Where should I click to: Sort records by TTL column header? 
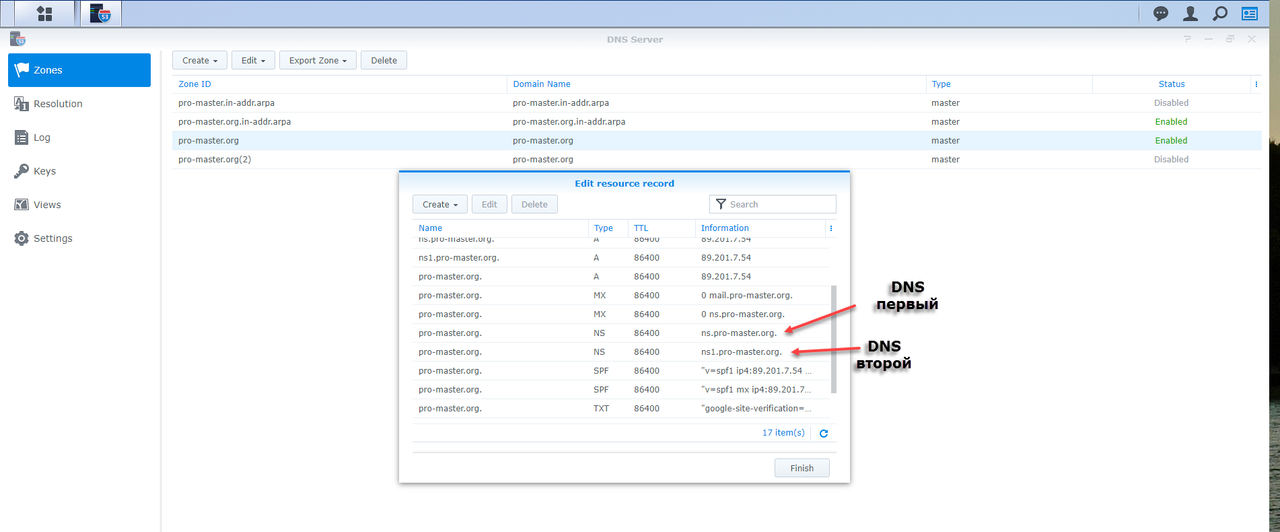(x=661, y=228)
